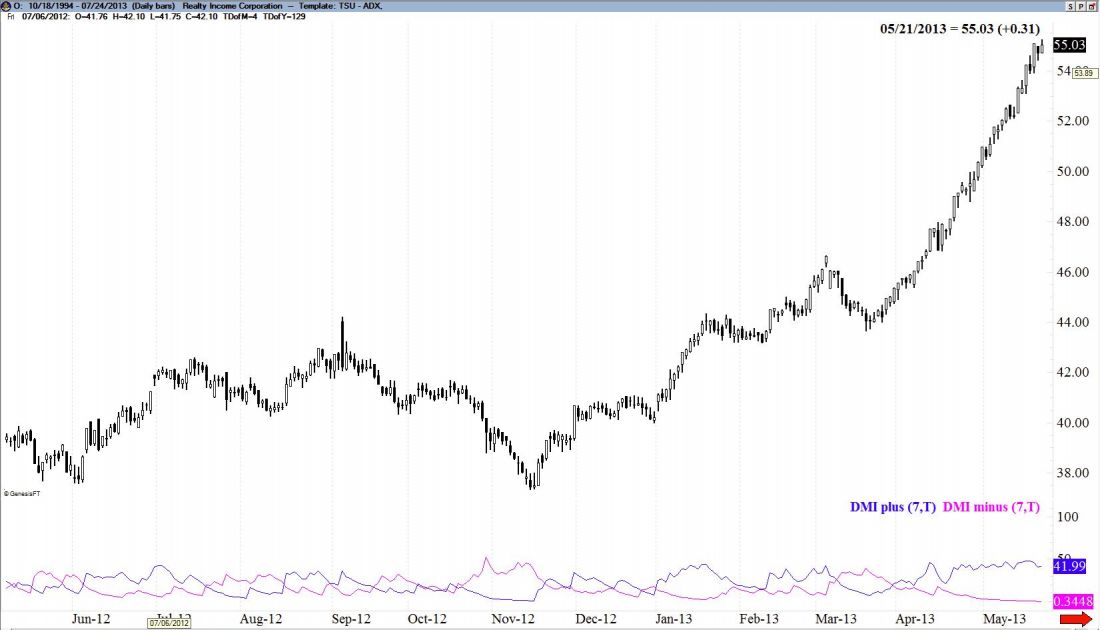Click the red scroll-forward arrow
Screen dimensions: 1100x630
click(x=1075, y=621)
